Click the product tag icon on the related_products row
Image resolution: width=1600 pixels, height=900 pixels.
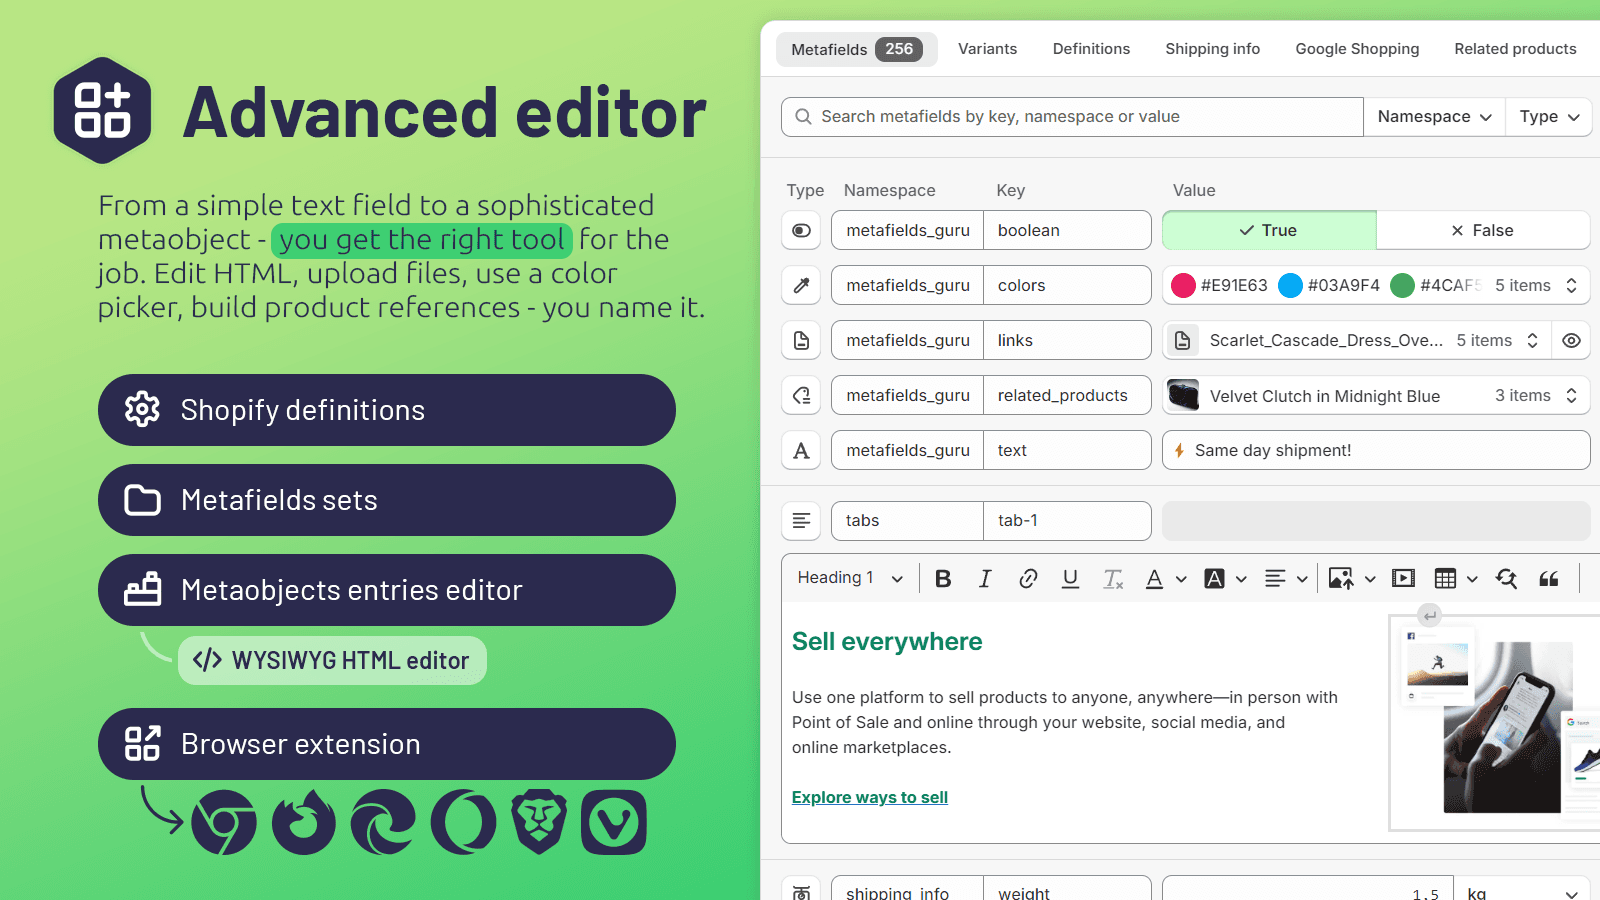click(x=801, y=395)
